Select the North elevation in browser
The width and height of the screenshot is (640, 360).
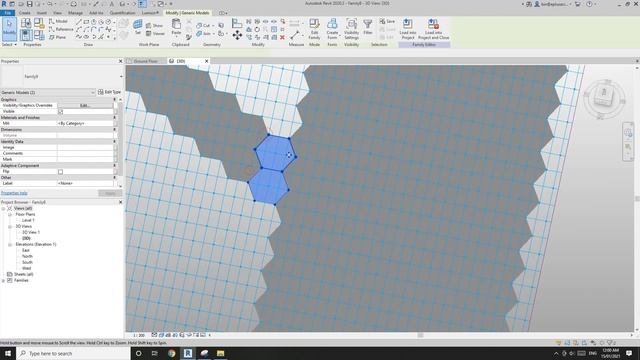27,256
